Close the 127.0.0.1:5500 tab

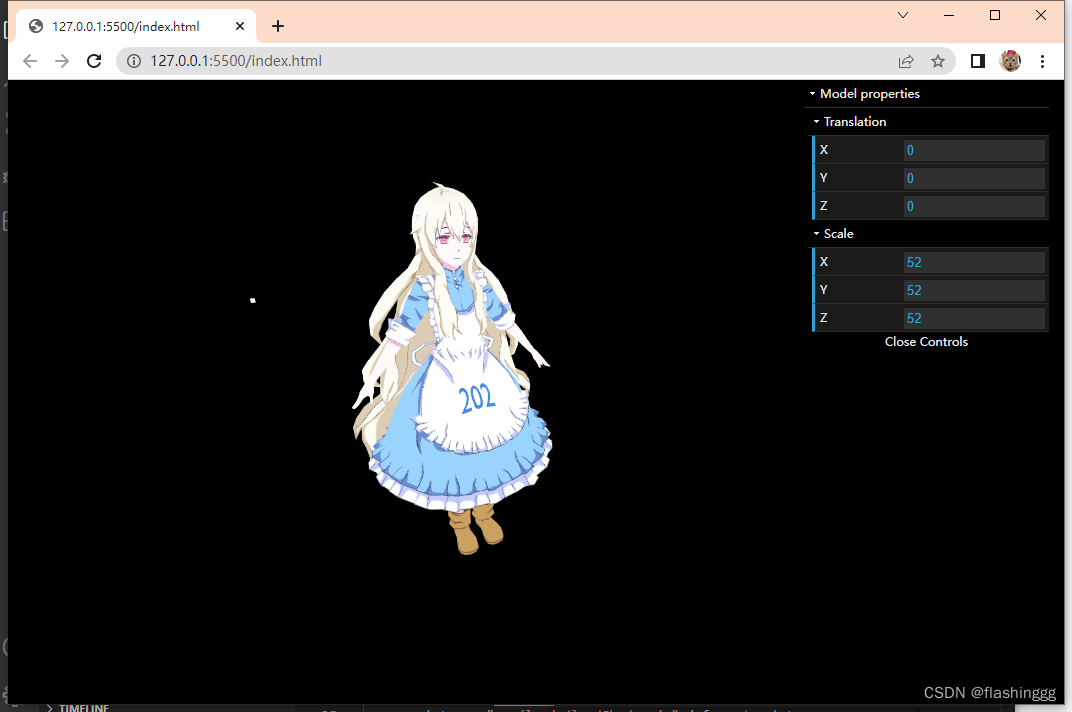click(240, 26)
